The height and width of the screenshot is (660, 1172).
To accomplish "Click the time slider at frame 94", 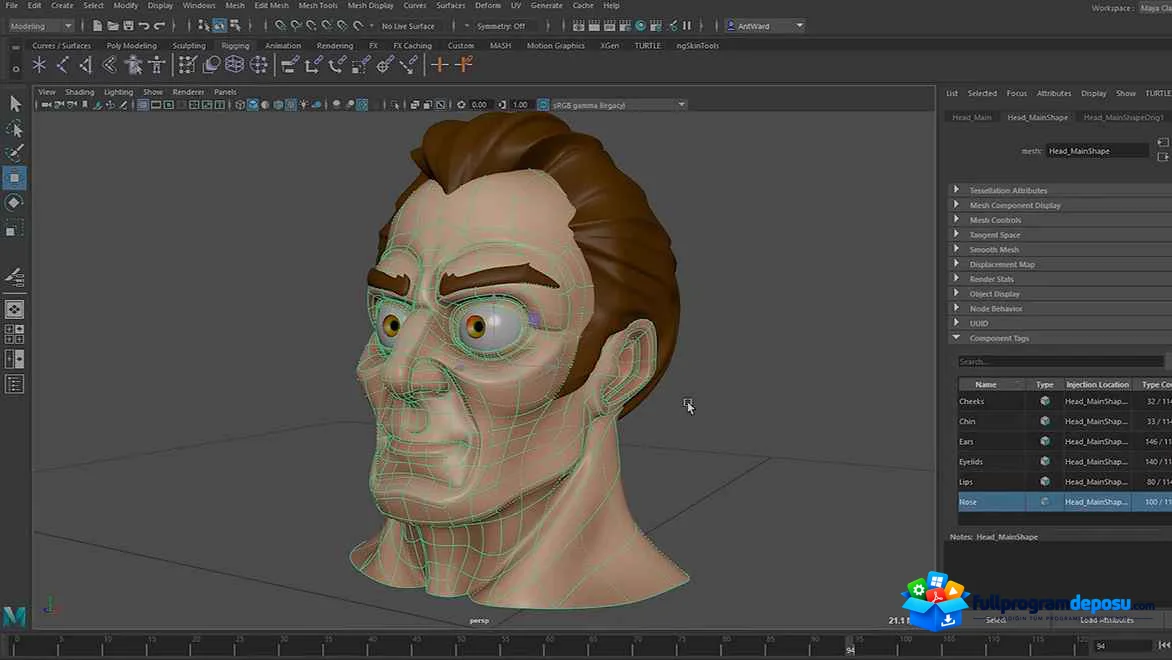I will (x=850, y=646).
